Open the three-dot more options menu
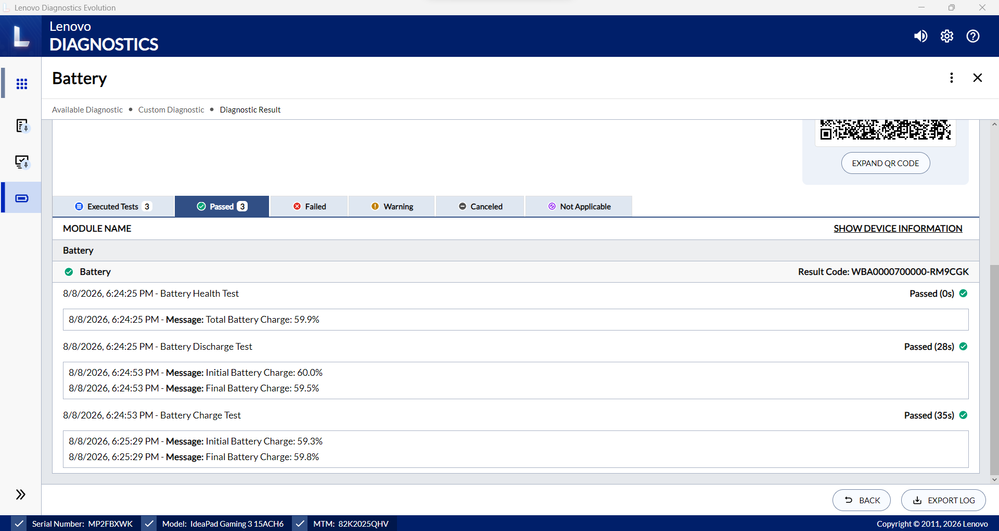This screenshot has width=999, height=531. tap(951, 78)
